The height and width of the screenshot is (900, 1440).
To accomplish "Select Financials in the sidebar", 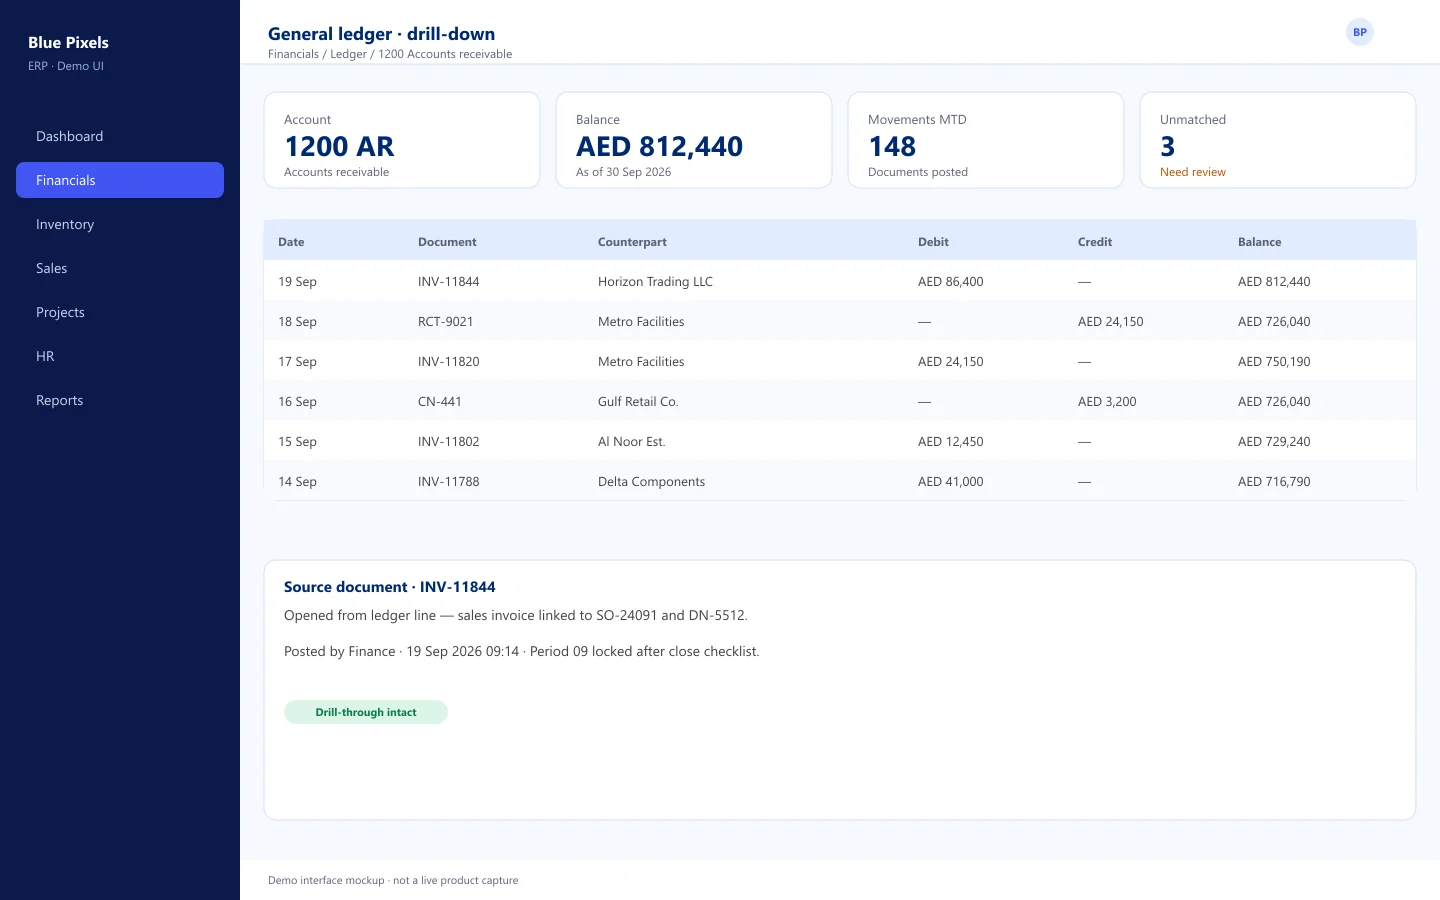I will pyautogui.click(x=120, y=180).
